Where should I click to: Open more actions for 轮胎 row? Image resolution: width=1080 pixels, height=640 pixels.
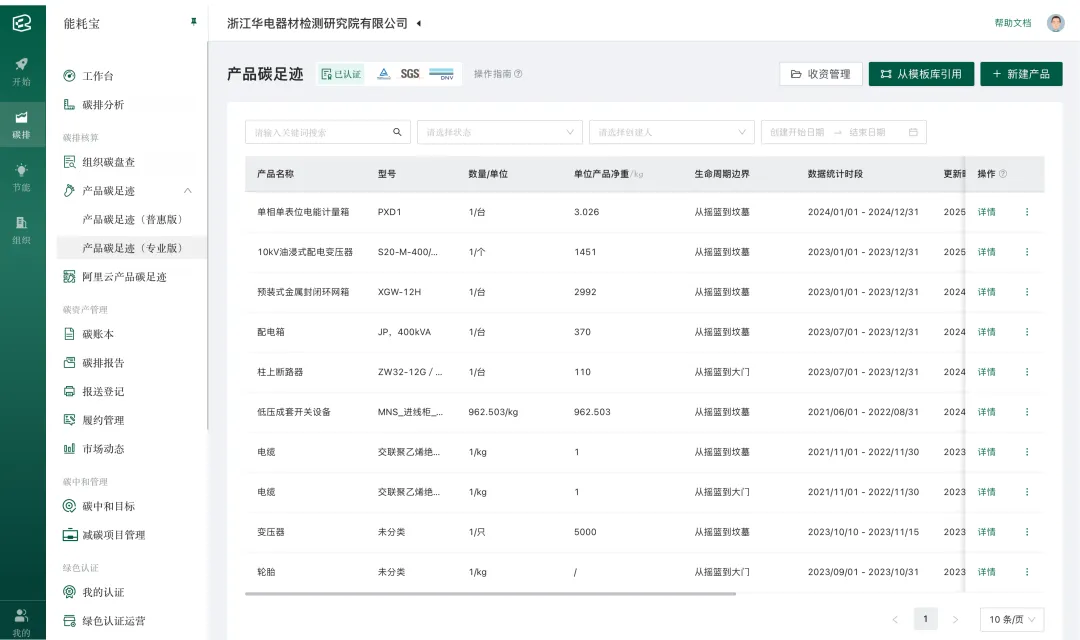1026,572
